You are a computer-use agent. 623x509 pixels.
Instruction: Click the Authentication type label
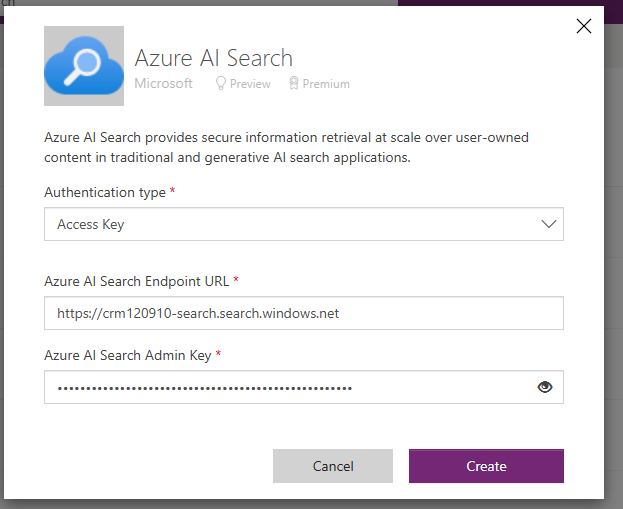pos(105,192)
